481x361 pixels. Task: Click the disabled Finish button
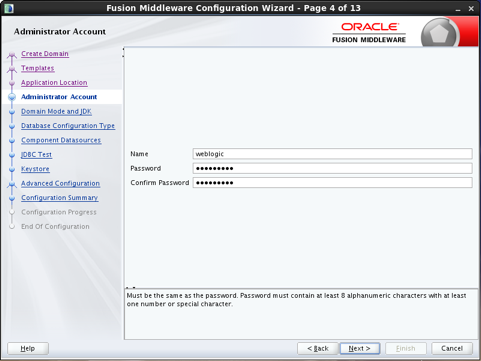coord(406,348)
